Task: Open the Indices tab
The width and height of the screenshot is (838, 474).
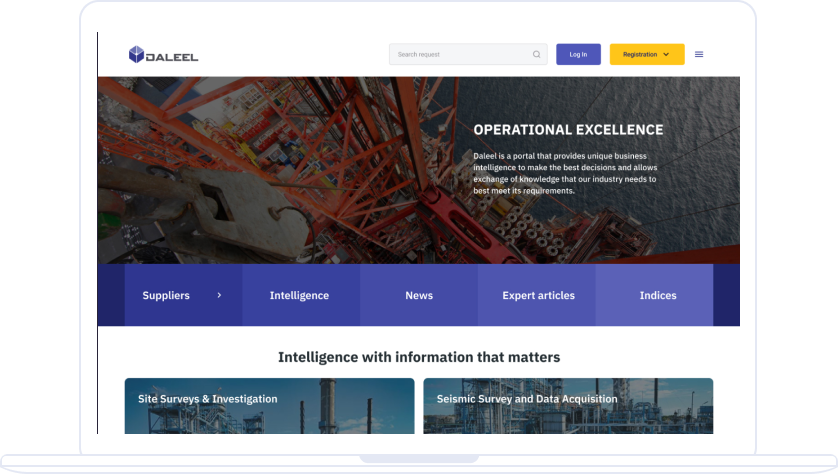Action: pos(655,296)
